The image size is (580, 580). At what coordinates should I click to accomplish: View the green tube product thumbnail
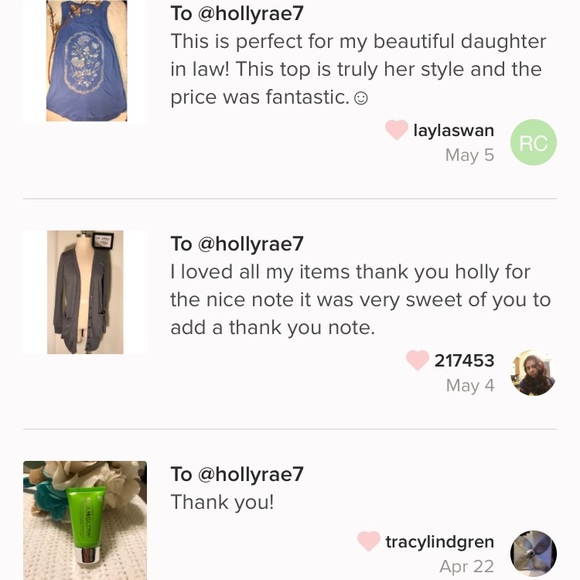point(85,520)
